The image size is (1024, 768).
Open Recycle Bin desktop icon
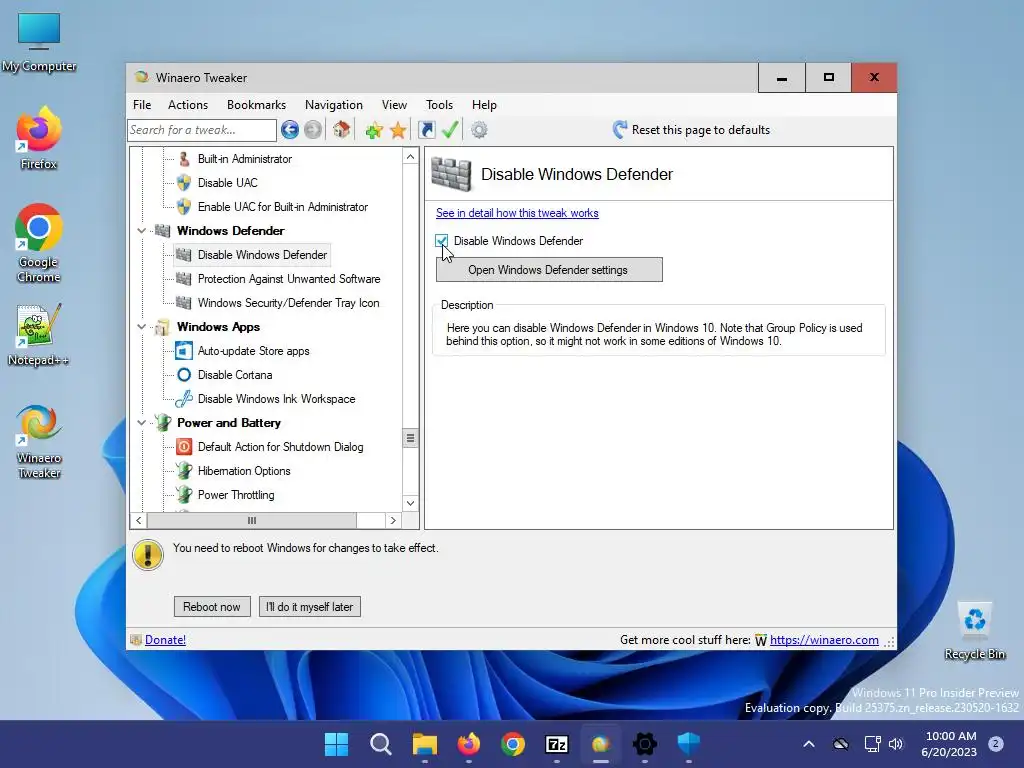[974, 631]
